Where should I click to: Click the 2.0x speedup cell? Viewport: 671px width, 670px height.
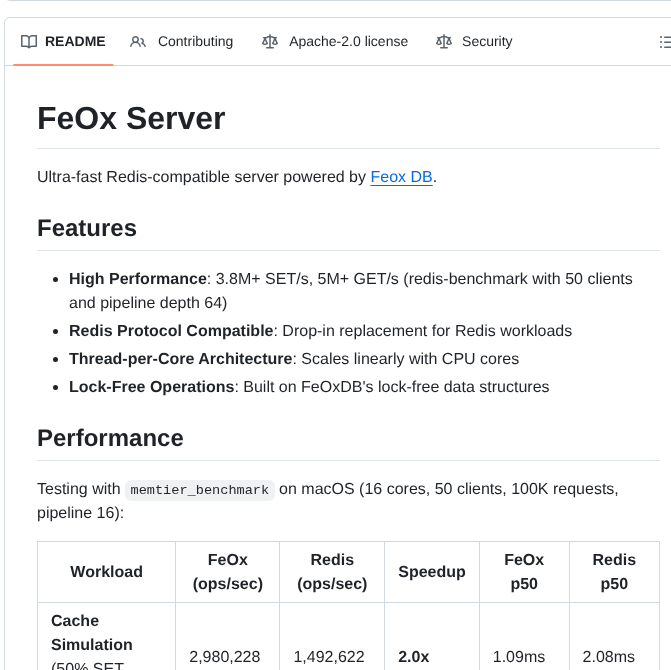pos(413,657)
